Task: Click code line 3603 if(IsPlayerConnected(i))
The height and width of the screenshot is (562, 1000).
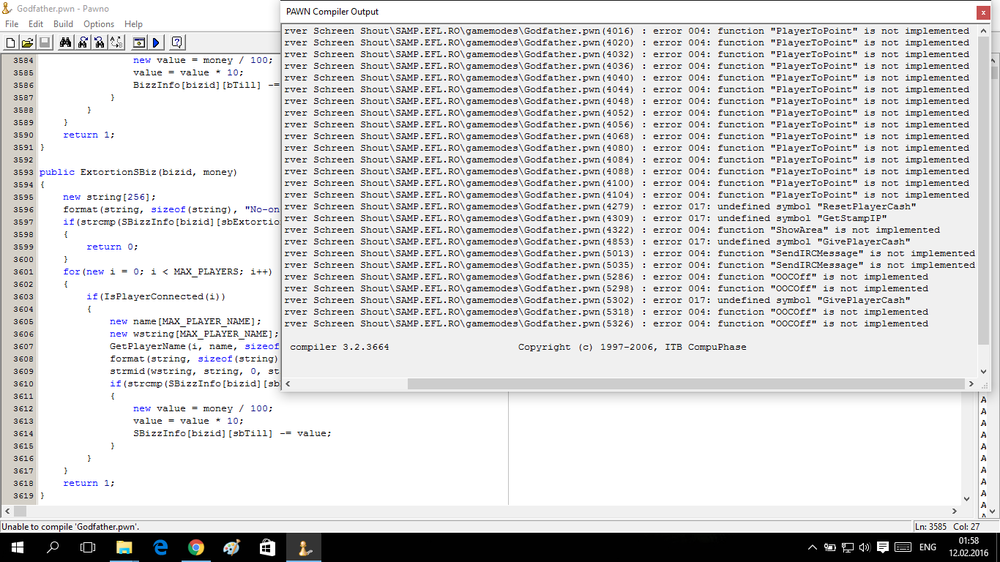Action: (x=156, y=297)
